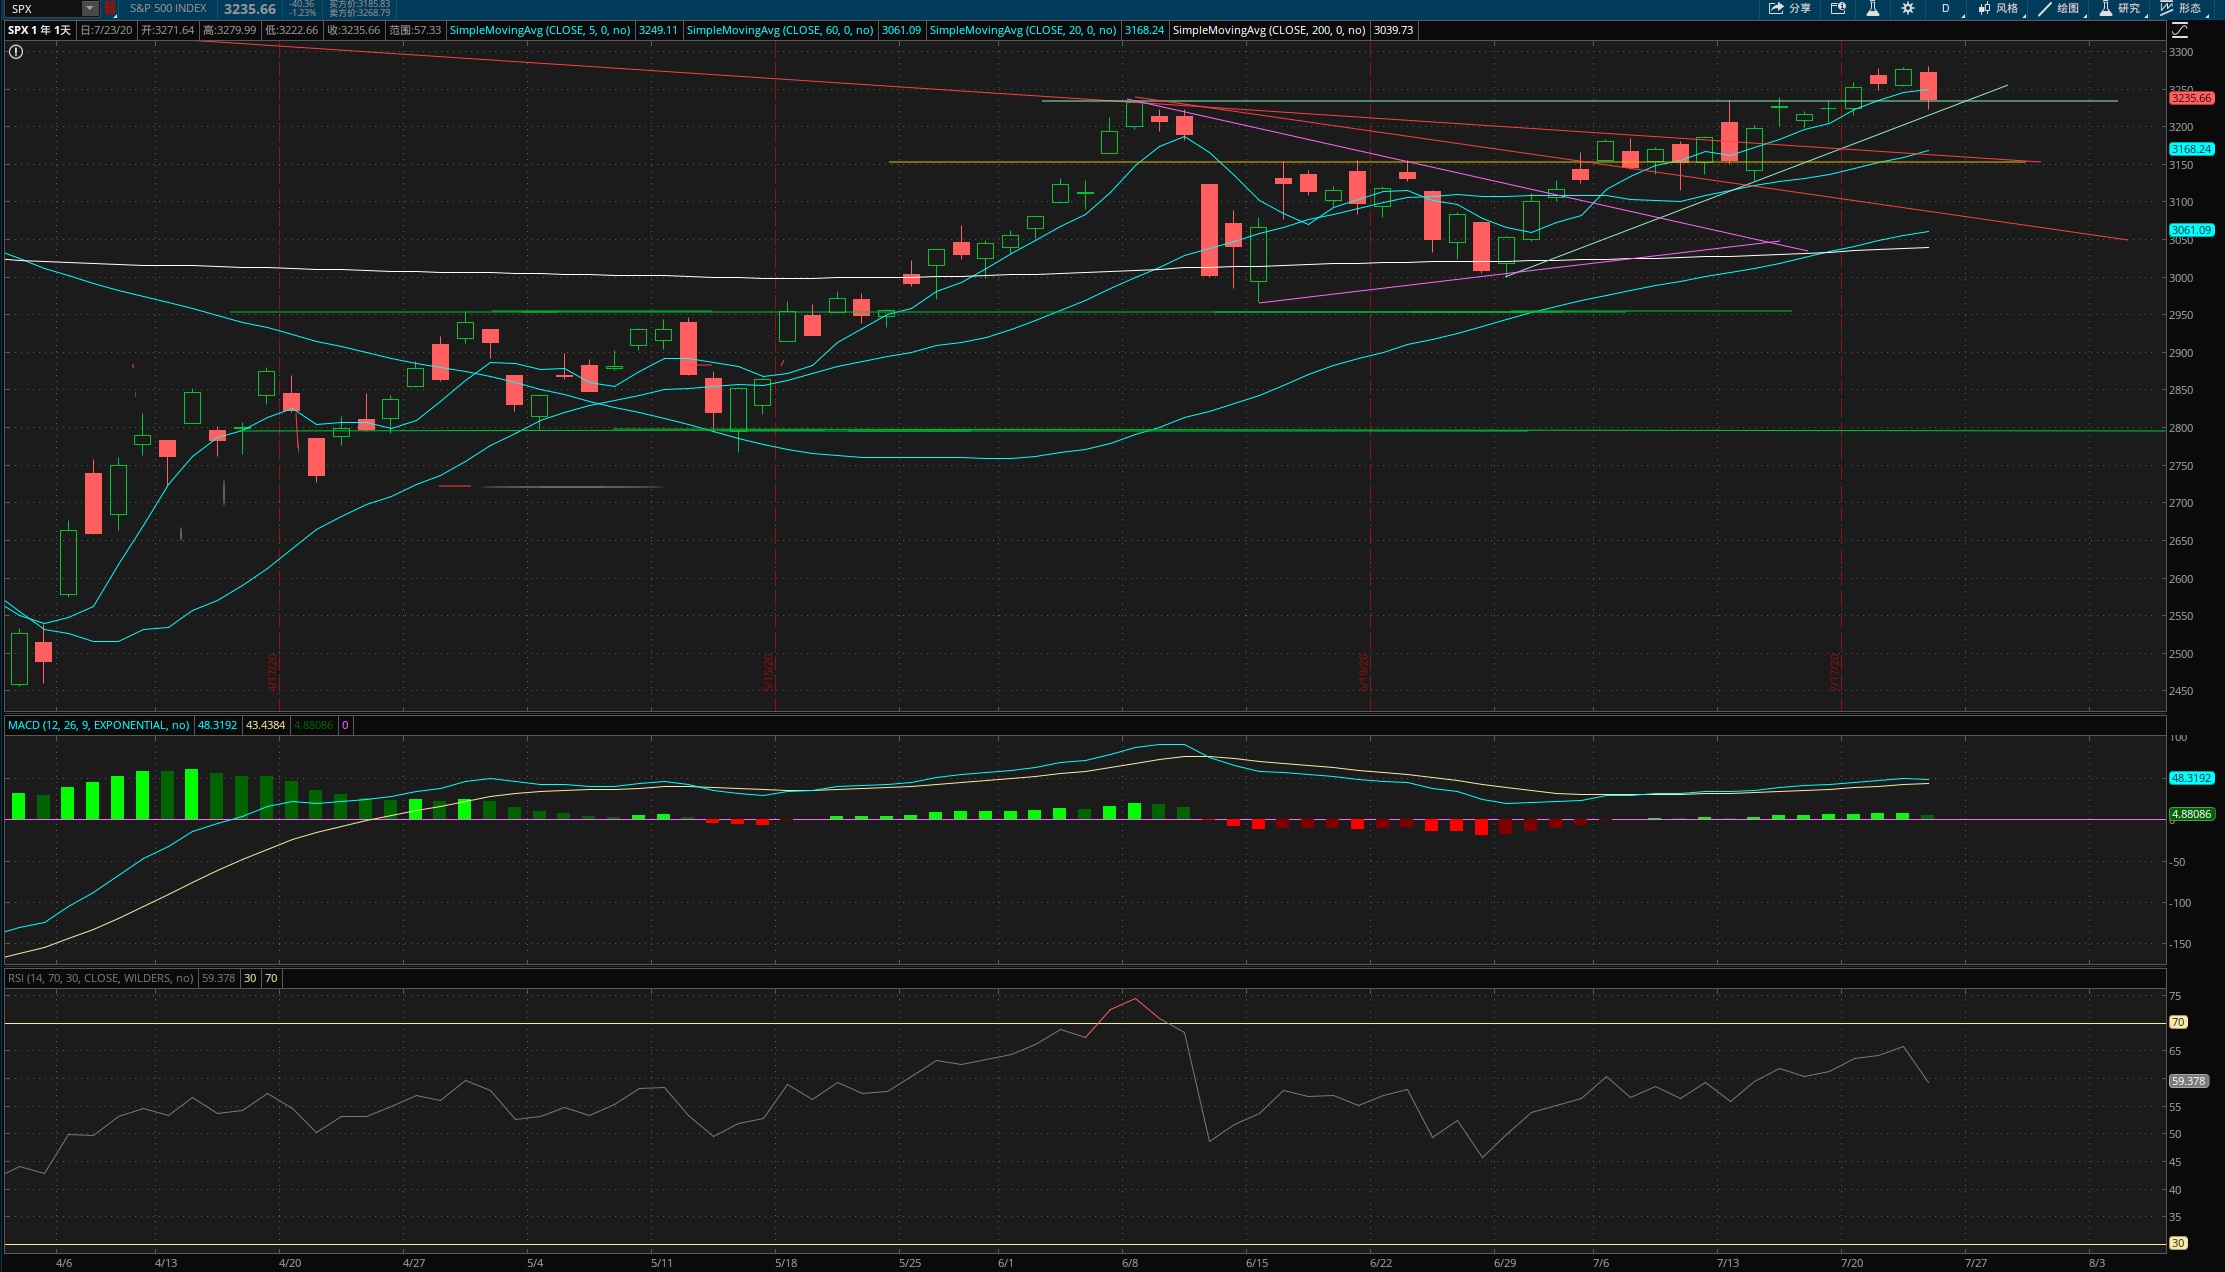Select SimpleMovingAvg (CLOSE, 20, 0, no) study label
This screenshot has height=1272, width=2225.
[x=1023, y=30]
